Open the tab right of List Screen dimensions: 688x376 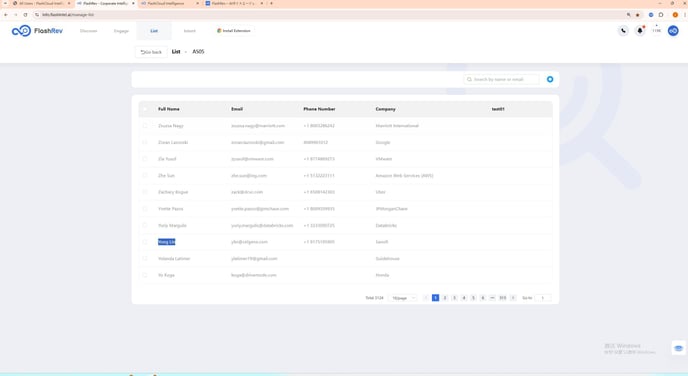[190, 31]
